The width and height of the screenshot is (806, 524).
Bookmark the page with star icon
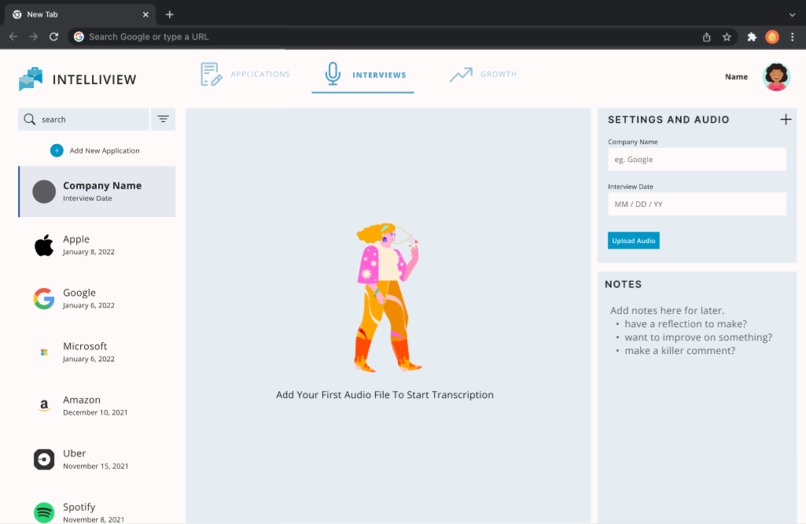coord(727,37)
